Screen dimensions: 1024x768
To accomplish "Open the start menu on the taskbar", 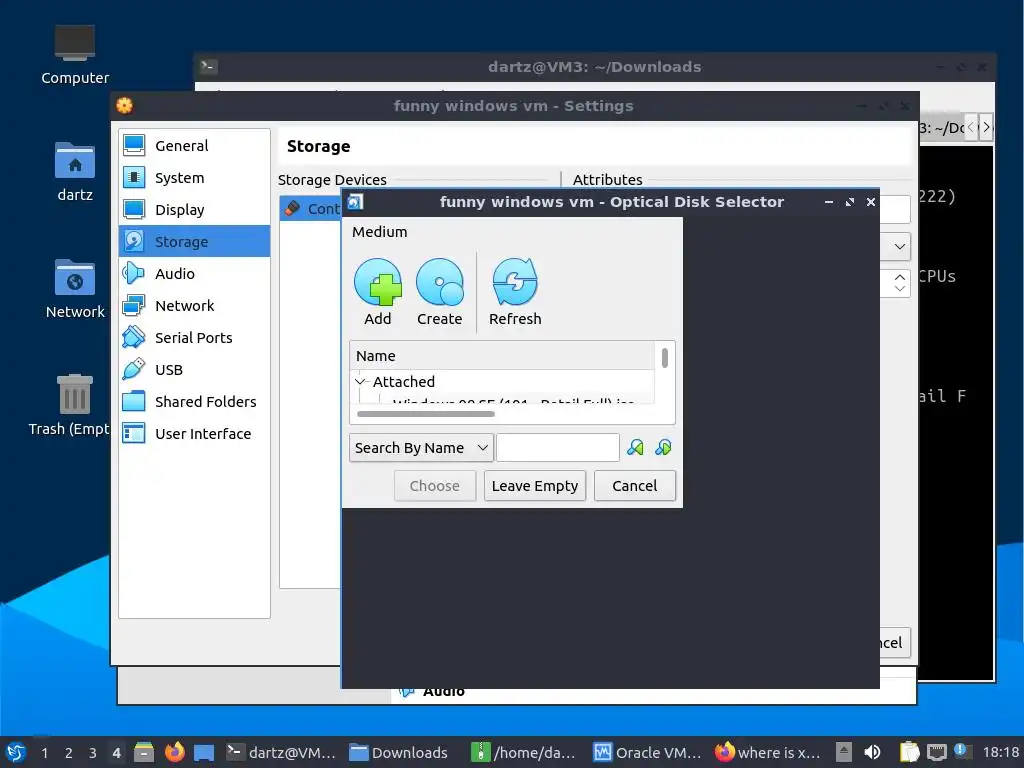I will [x=16, y=752].
